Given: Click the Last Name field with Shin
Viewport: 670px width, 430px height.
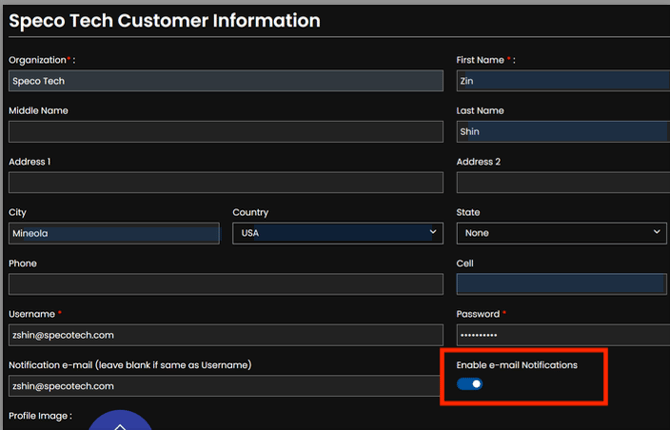Looking at the screenshot, I should (563, 132).
